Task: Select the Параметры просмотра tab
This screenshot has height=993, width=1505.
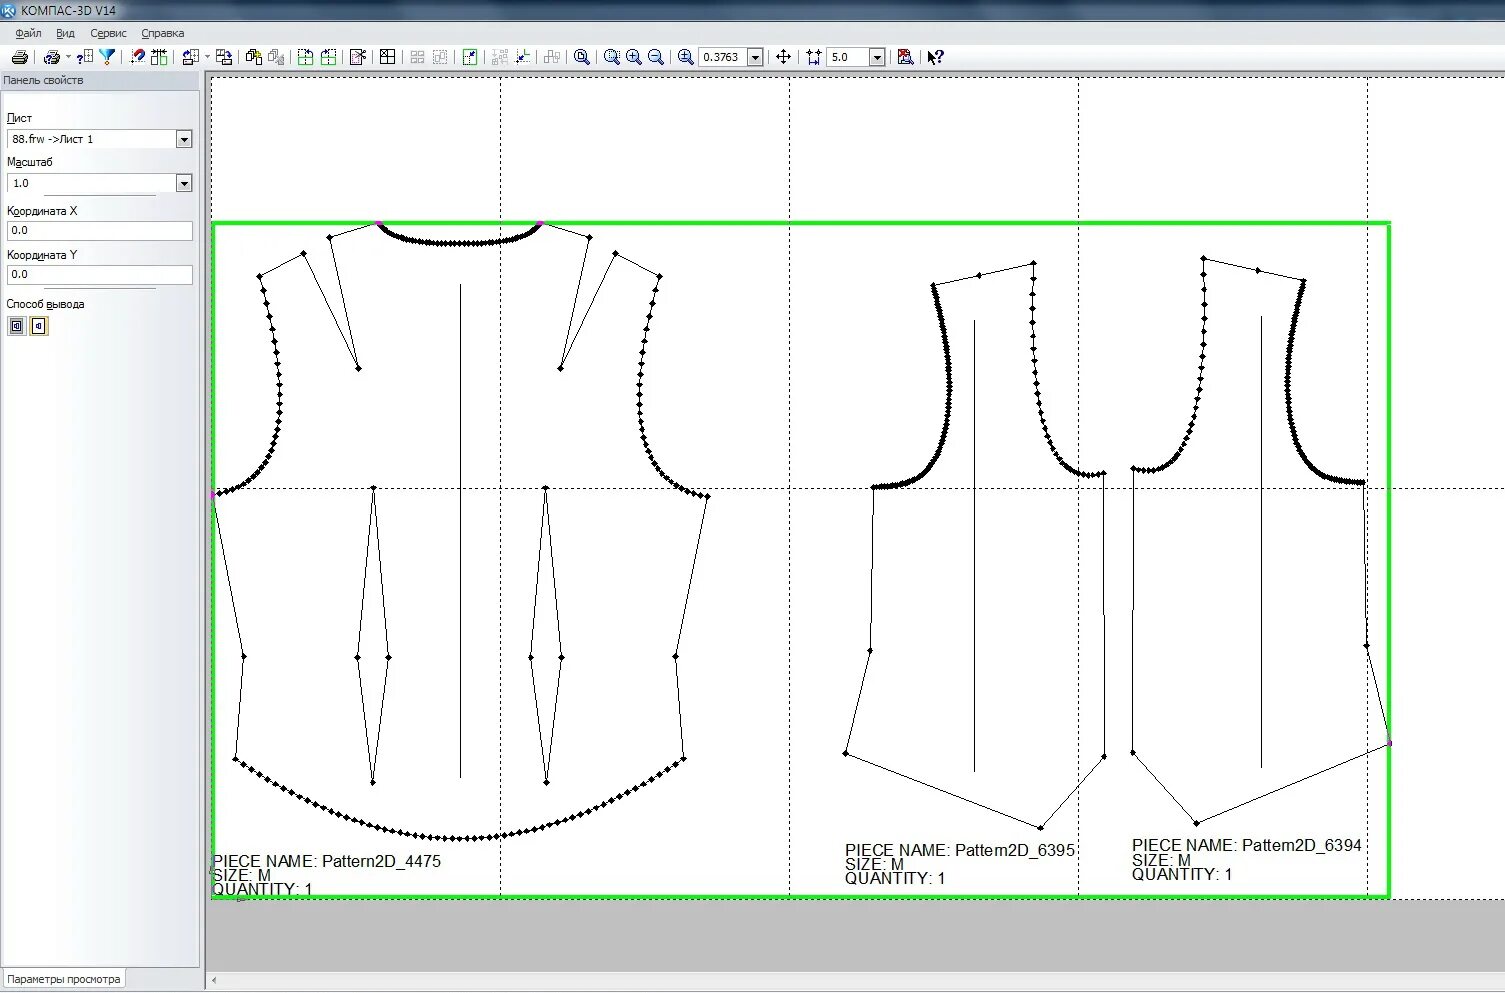Action: pyautogui.click(x=63, y=979)
